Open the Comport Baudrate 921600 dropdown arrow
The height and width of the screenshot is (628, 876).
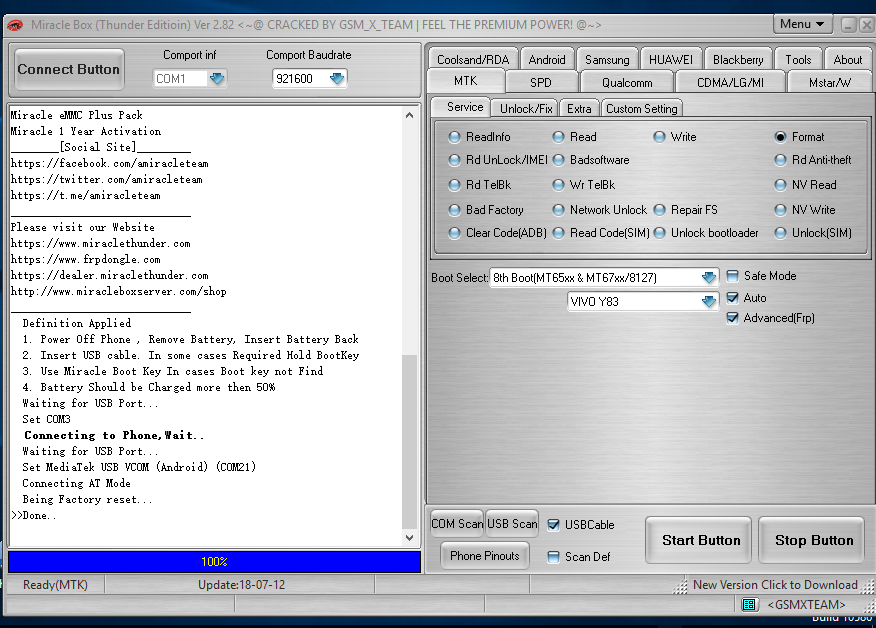coord(336,78)
